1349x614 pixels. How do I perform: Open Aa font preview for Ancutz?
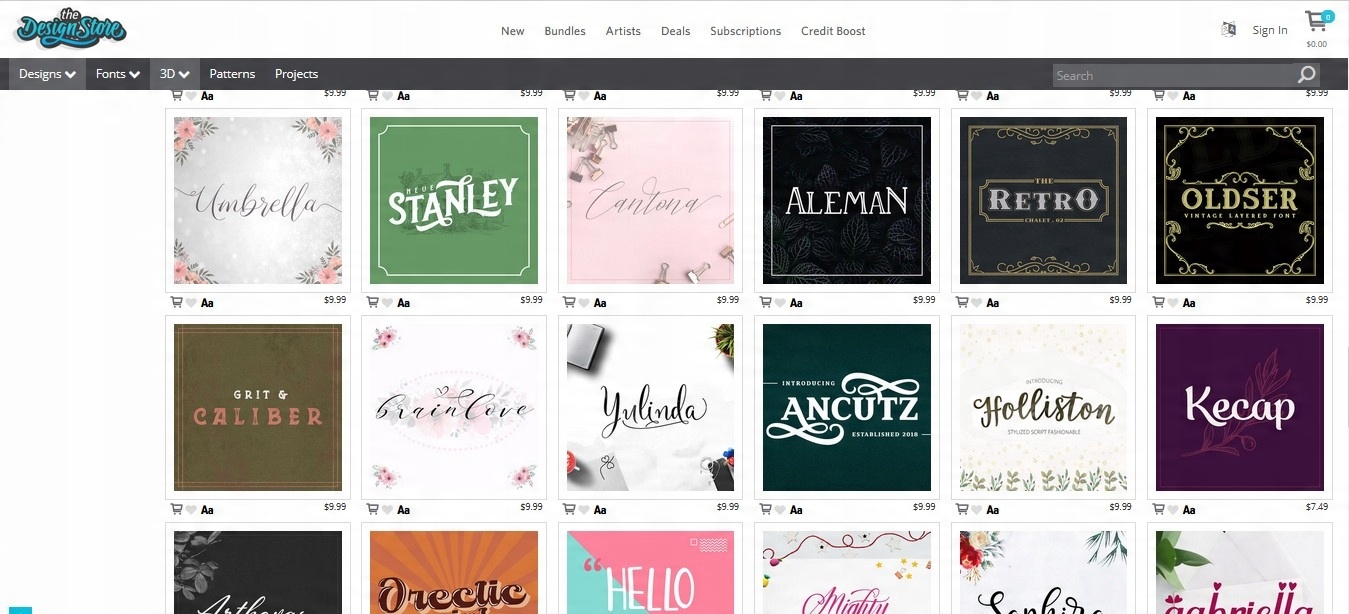tap(796, 510)
